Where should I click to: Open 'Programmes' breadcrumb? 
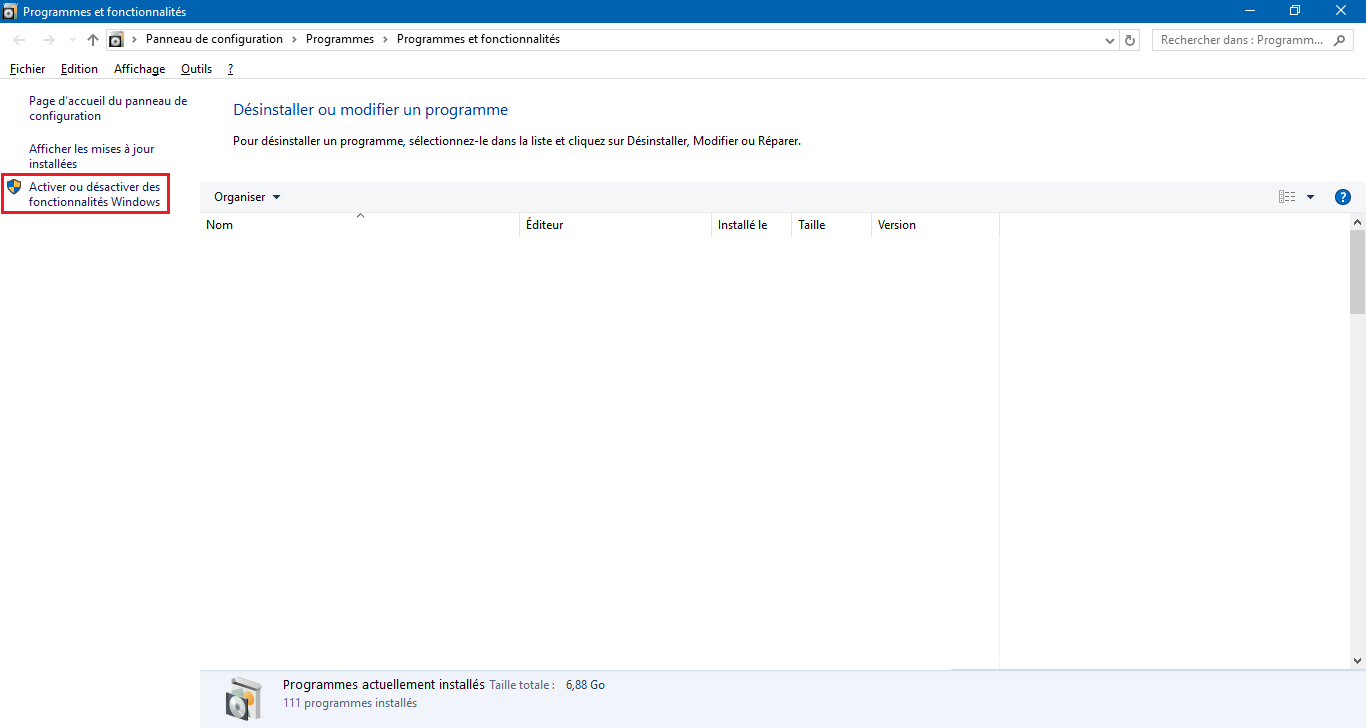(x=340, y=39)
